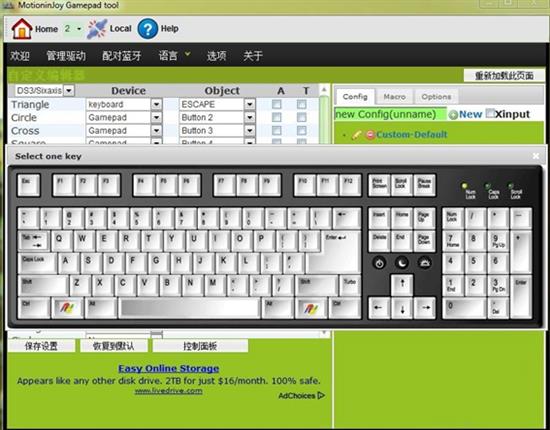Select the Esc key on the keyboard

point(29,185)
